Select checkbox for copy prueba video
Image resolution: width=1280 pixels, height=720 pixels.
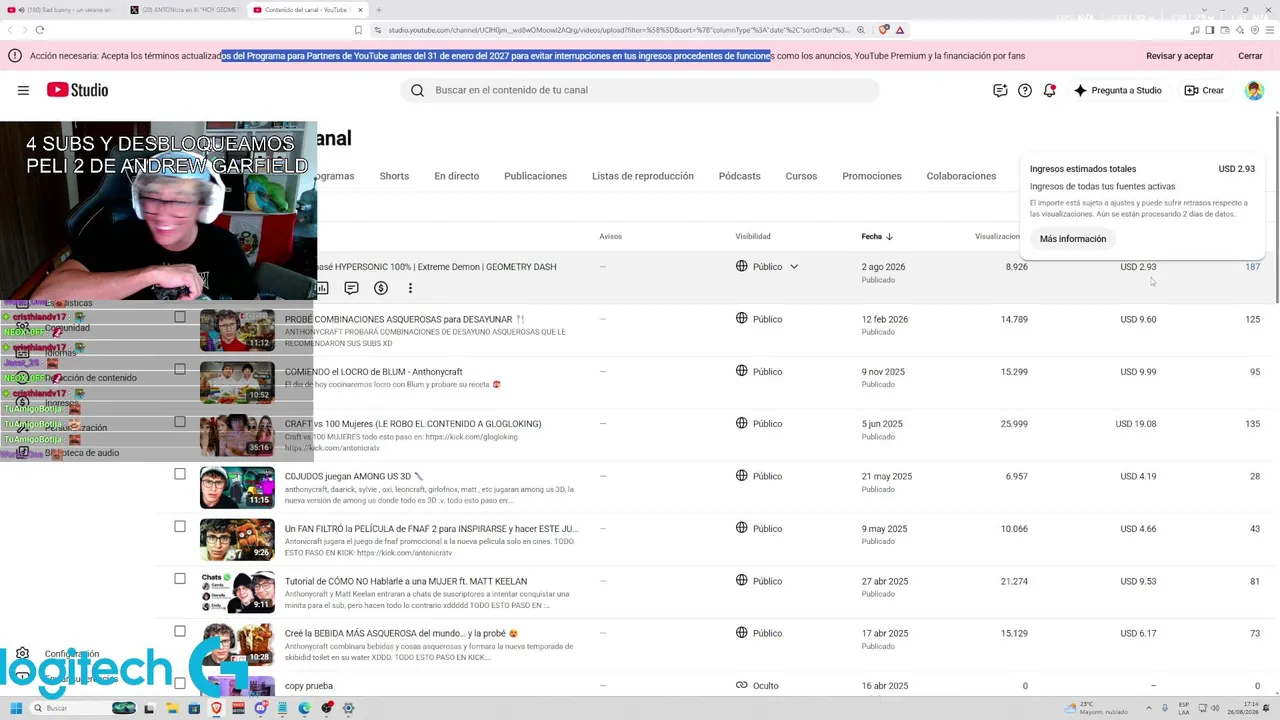180,683
